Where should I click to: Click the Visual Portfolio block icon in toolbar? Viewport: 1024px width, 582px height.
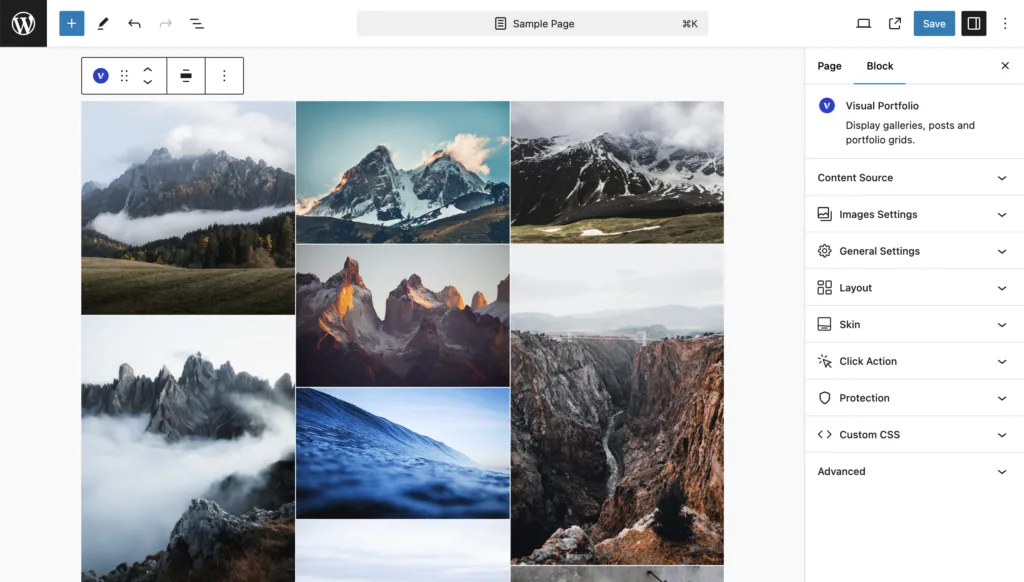(x=101, y=76)
